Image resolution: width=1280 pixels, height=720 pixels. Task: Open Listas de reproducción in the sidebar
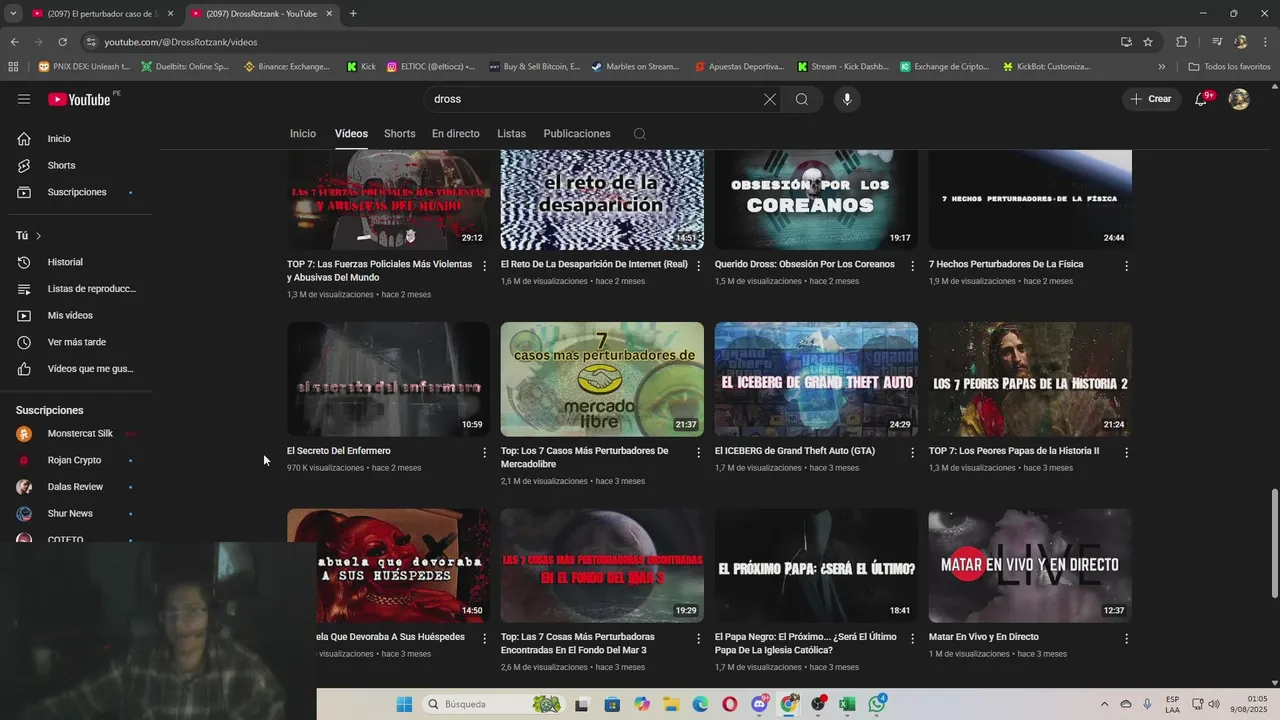click(x=80, y=289)
